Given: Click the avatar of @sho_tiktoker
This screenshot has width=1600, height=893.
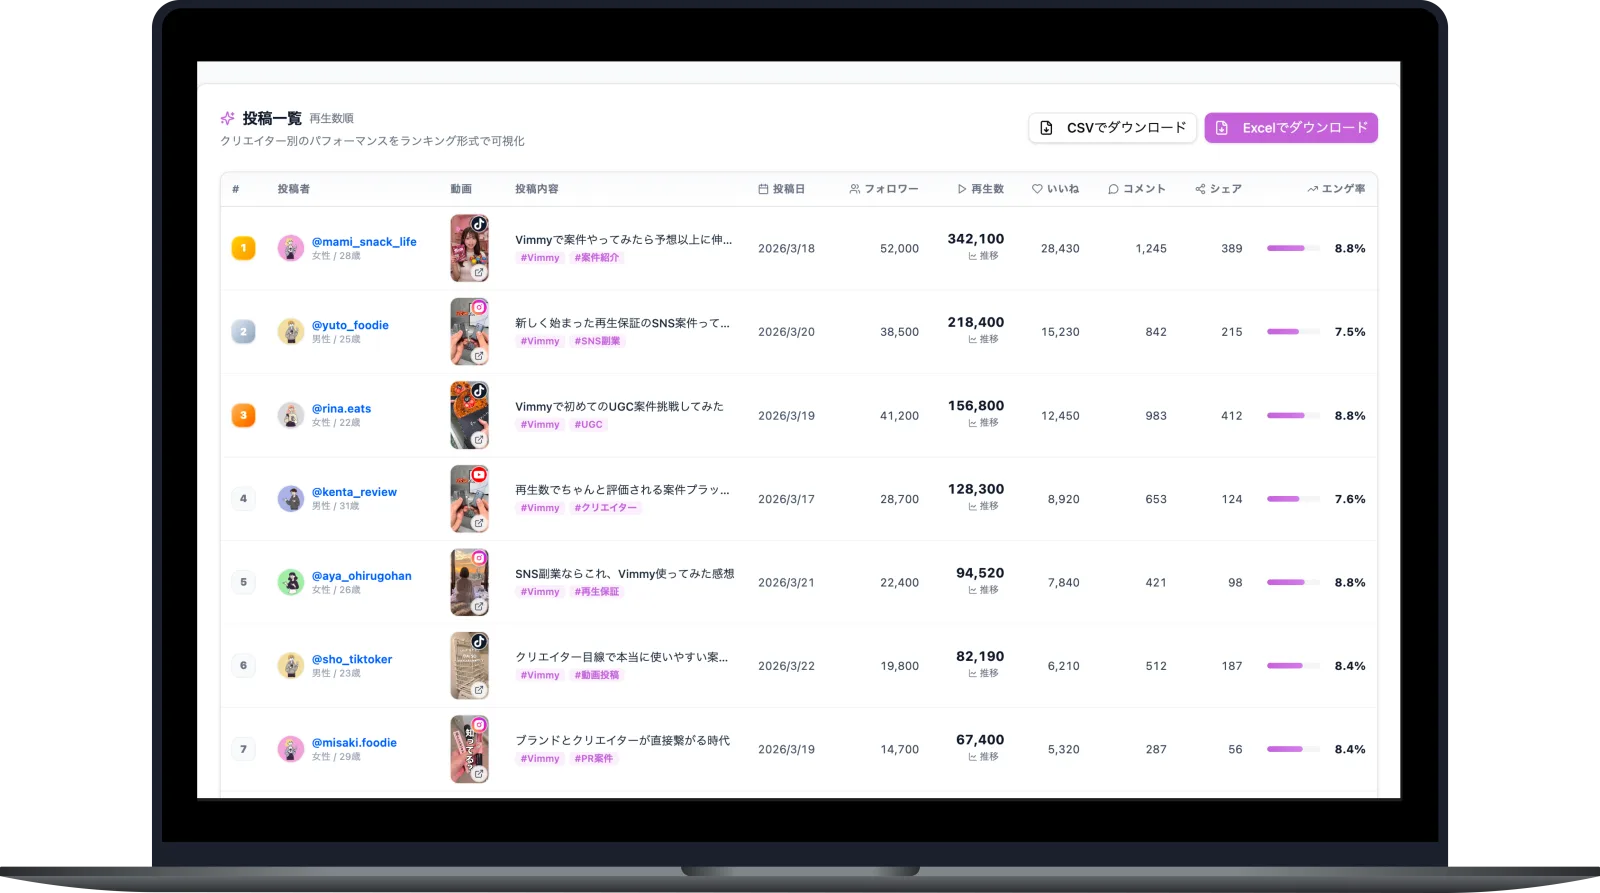Looking at the screenshot, I should point(291,666).
